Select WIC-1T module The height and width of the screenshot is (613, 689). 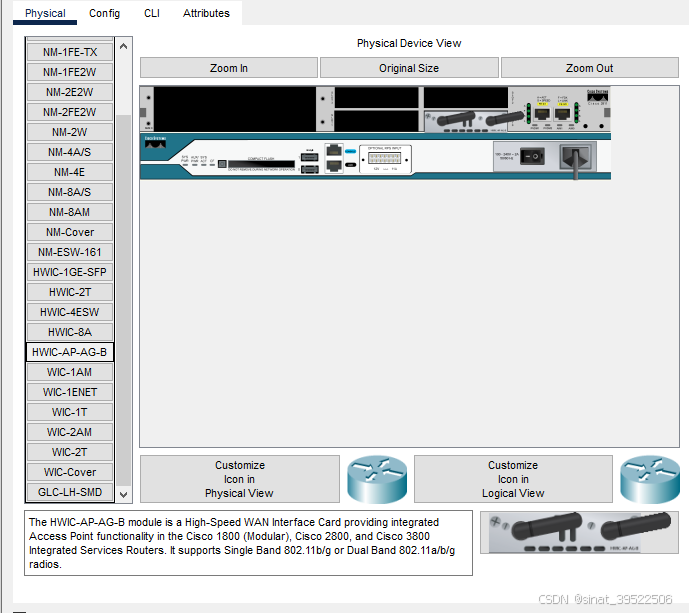click(70, 412)
